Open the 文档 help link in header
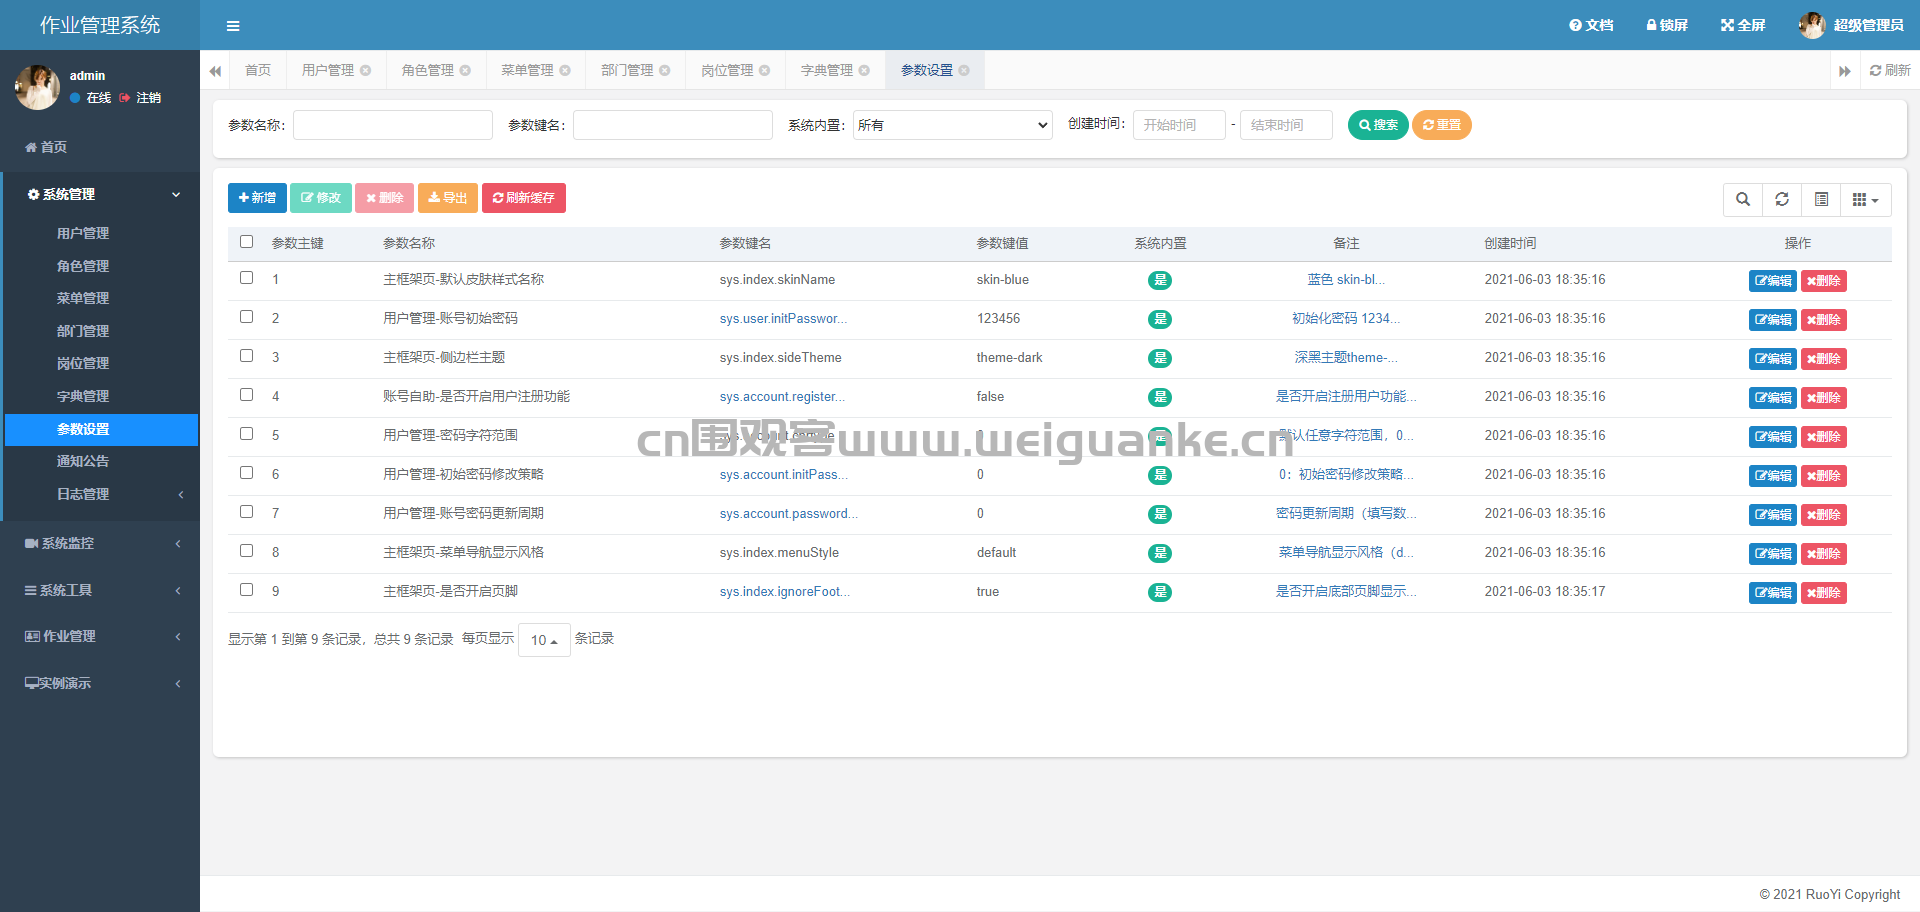 (x=1591, y=25)
